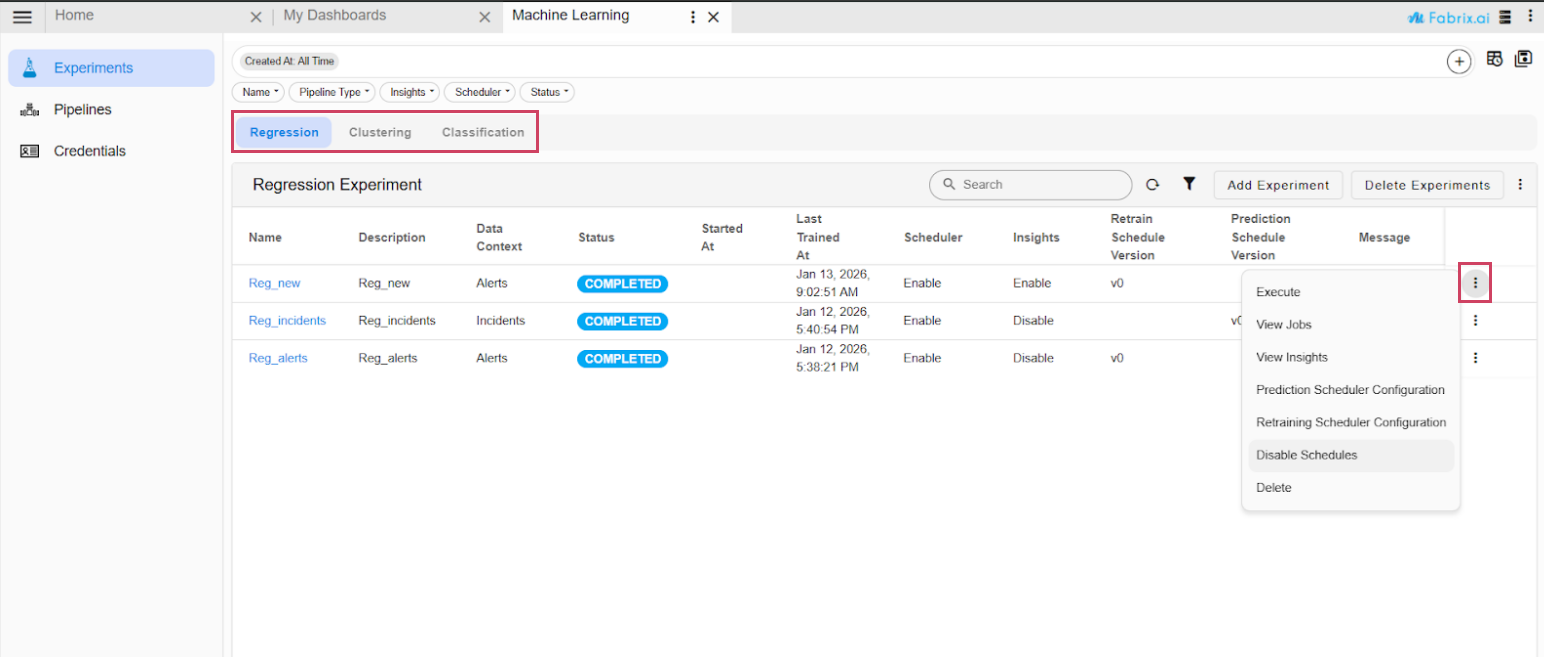
Task: Expand the Status filter dropdown
Action: [x=549, y=92]
